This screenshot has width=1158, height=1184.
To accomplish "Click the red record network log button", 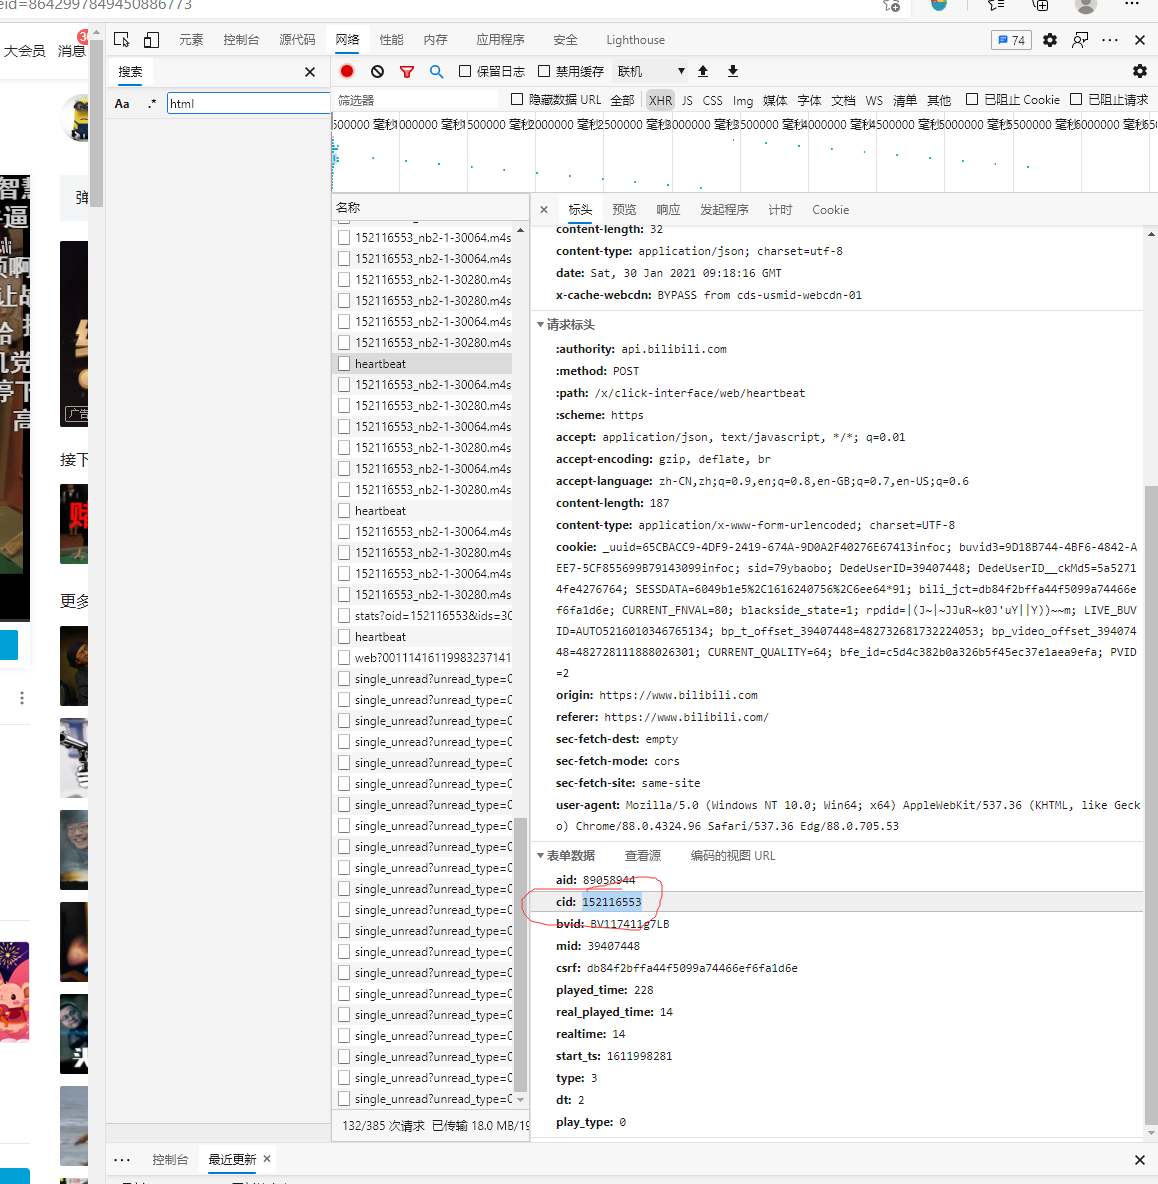I will (347, 71).
